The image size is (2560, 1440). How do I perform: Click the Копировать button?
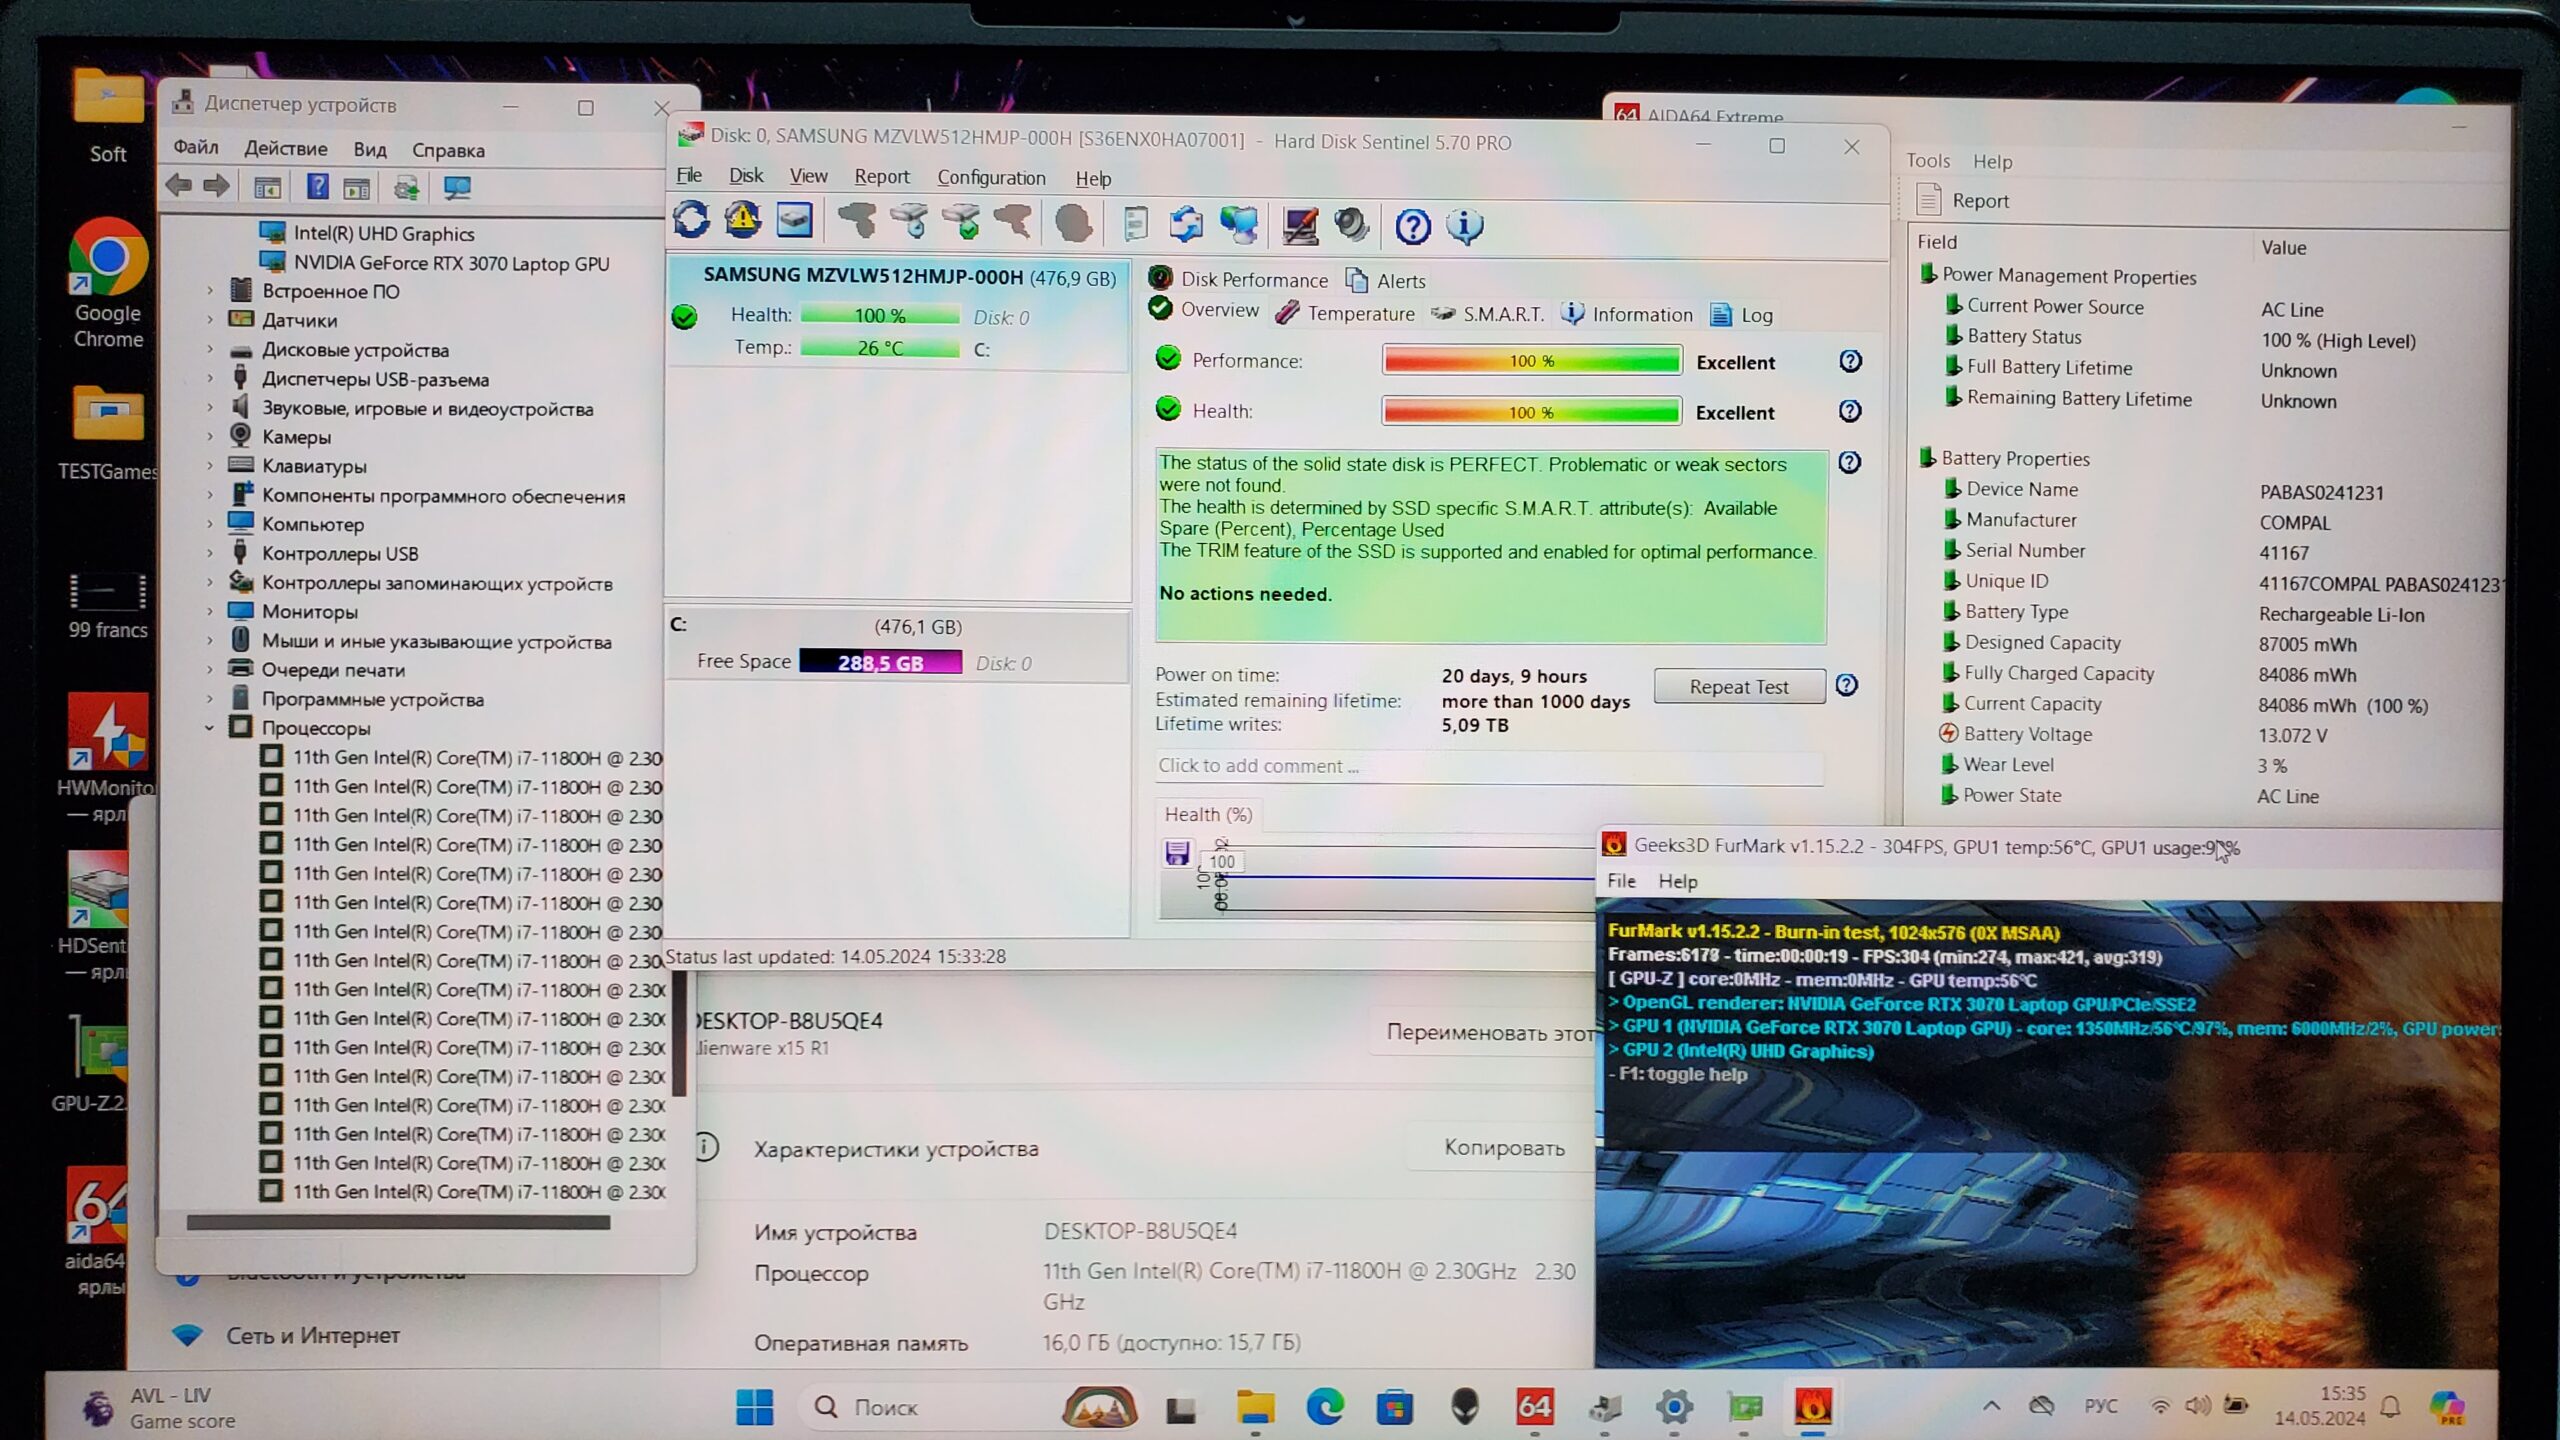(1503, 1148)
